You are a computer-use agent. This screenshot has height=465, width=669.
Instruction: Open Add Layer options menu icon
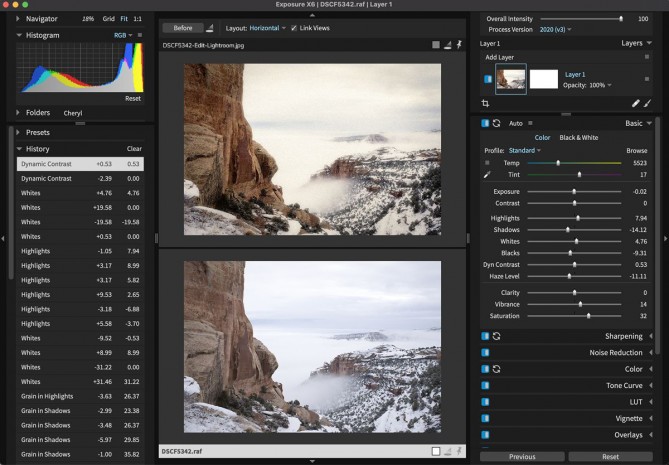coord(647,57)
